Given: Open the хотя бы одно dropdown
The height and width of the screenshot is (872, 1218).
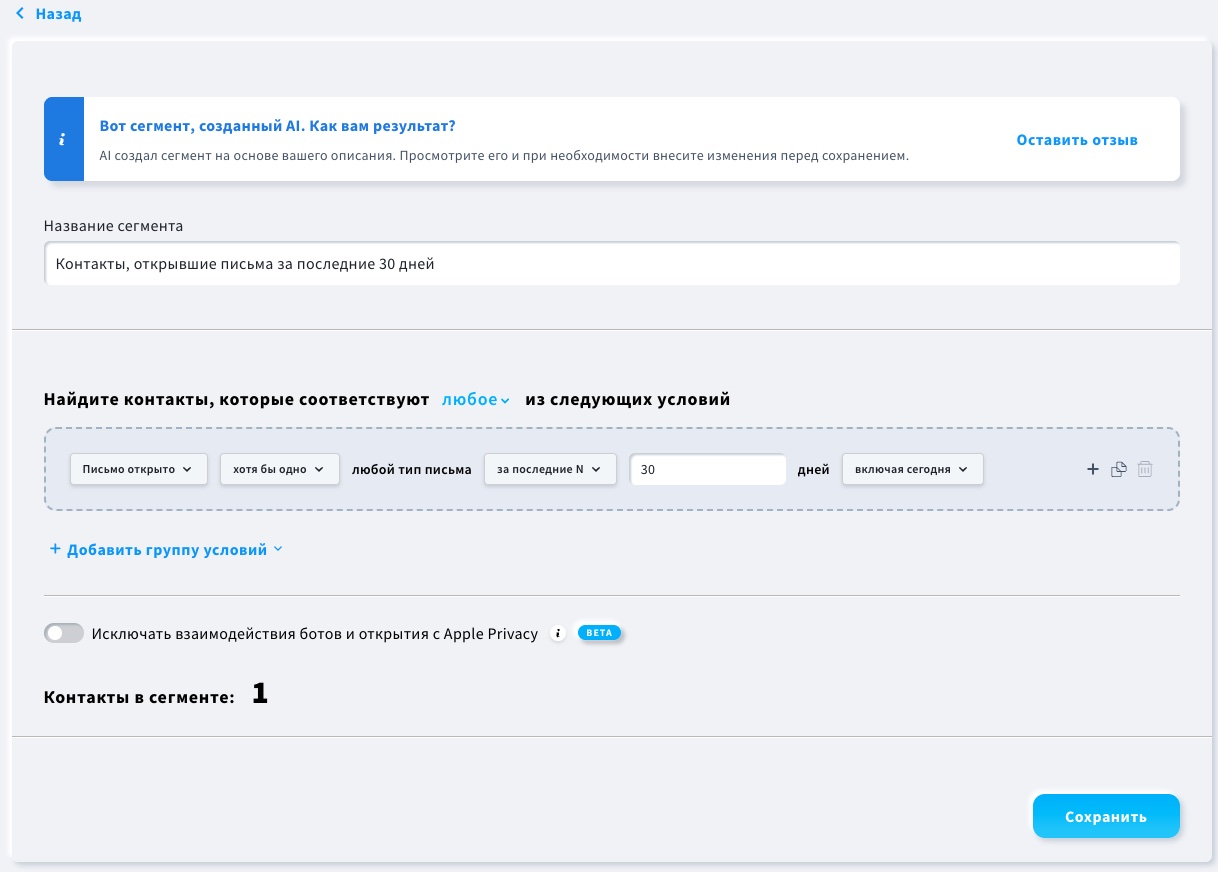Looking at the screenshot, I should point(279,469).
